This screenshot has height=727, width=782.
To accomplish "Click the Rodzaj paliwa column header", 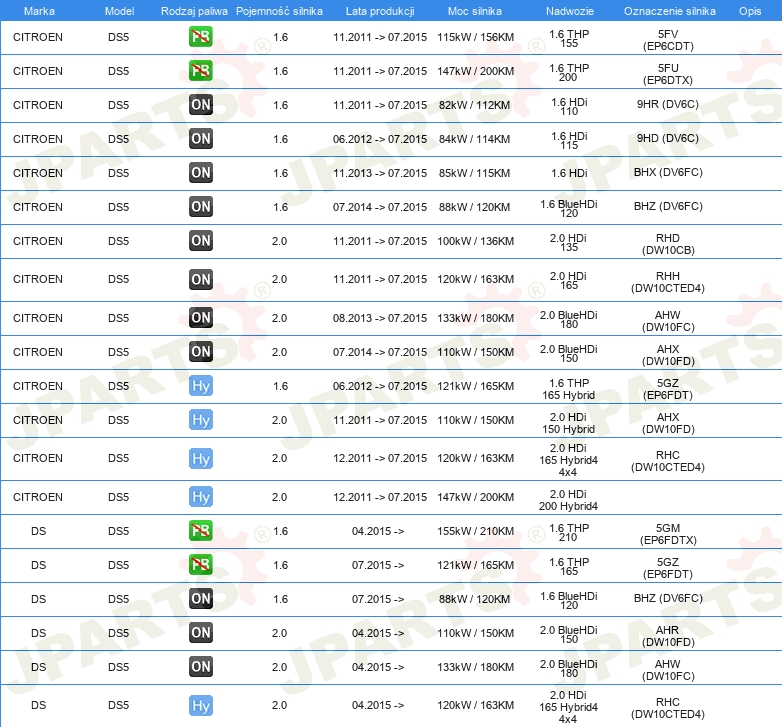I will (194, 10).
